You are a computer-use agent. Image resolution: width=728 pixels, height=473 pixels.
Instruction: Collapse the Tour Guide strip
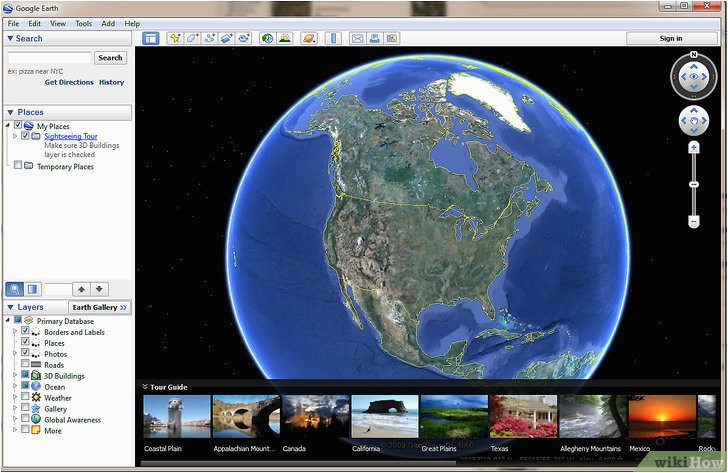(145, 386)
